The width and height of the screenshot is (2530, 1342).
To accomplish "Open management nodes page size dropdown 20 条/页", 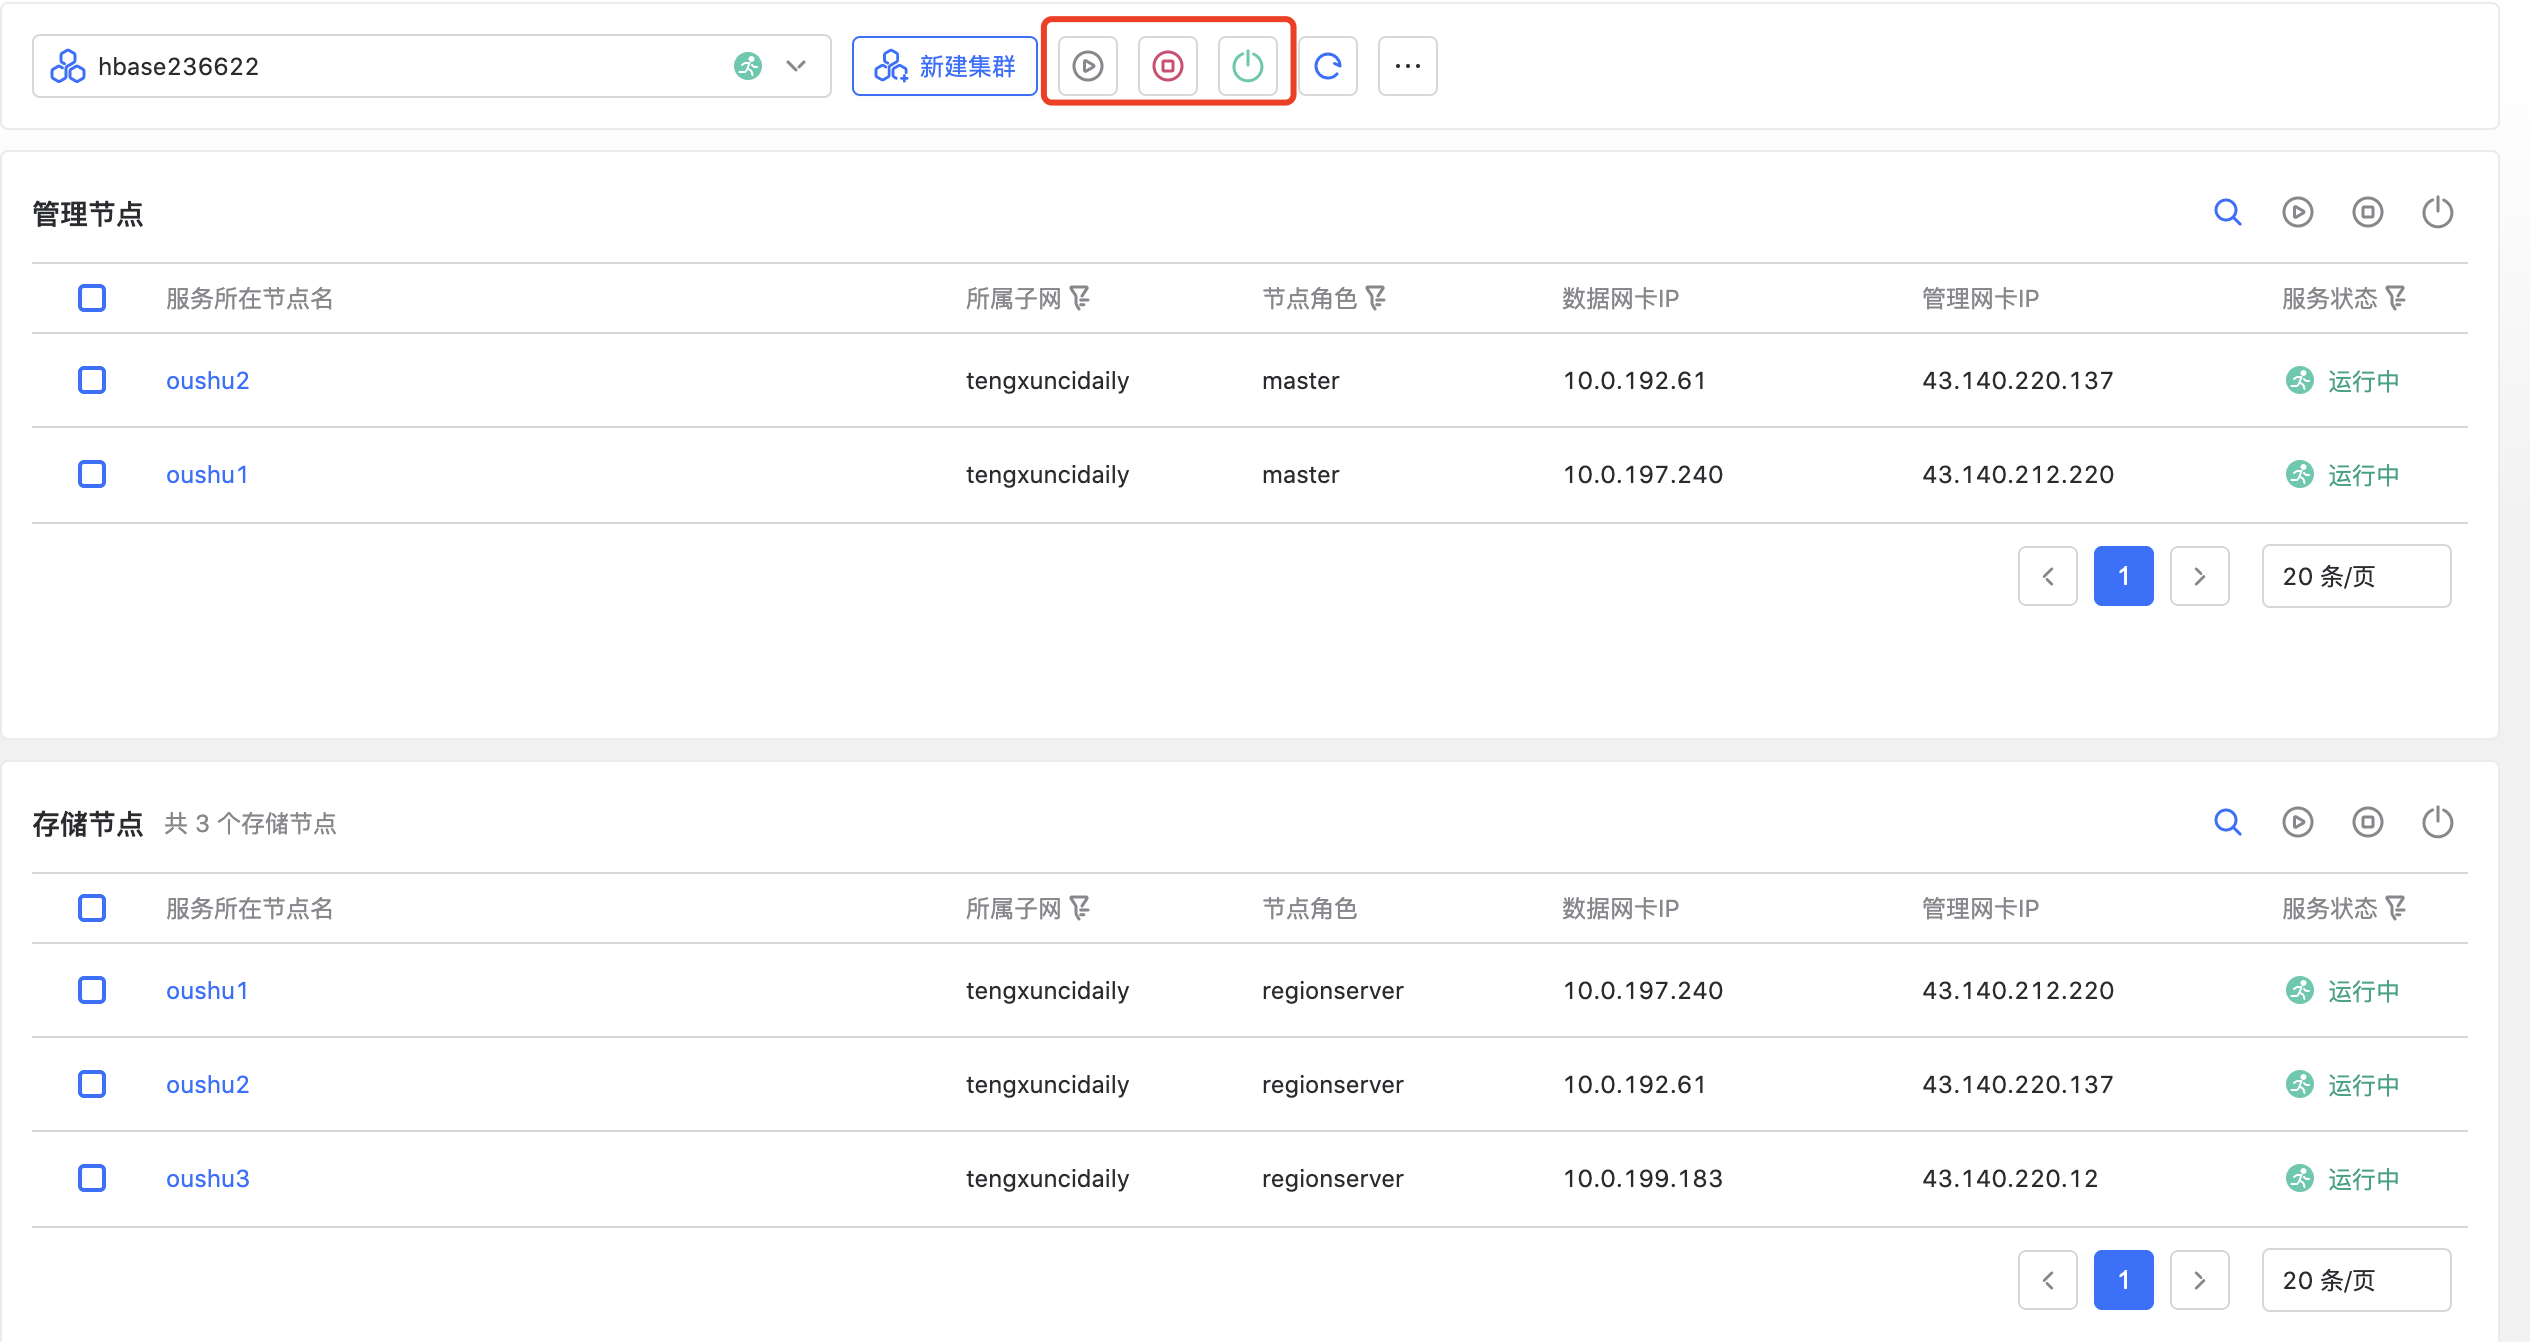I will click(x=2356, y=576).
